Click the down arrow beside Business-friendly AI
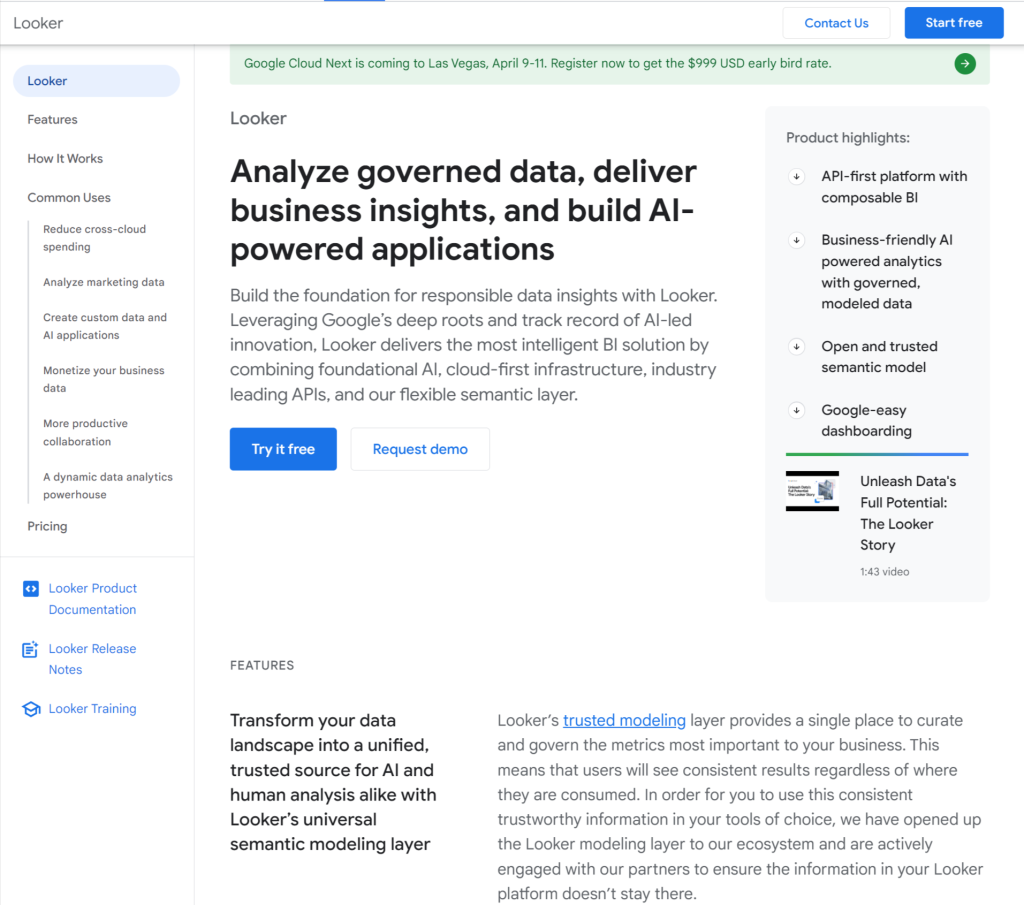 797,241
